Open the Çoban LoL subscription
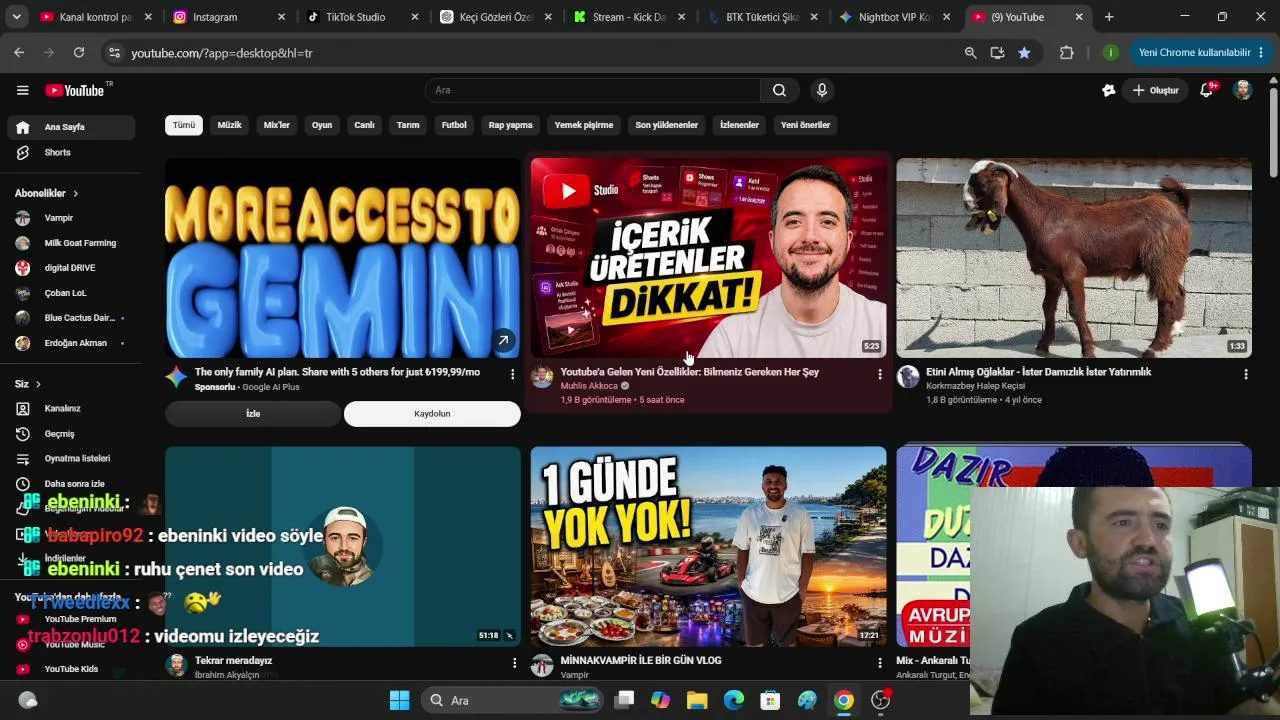This screenshot has width=1280, height=720. (70, 293)
